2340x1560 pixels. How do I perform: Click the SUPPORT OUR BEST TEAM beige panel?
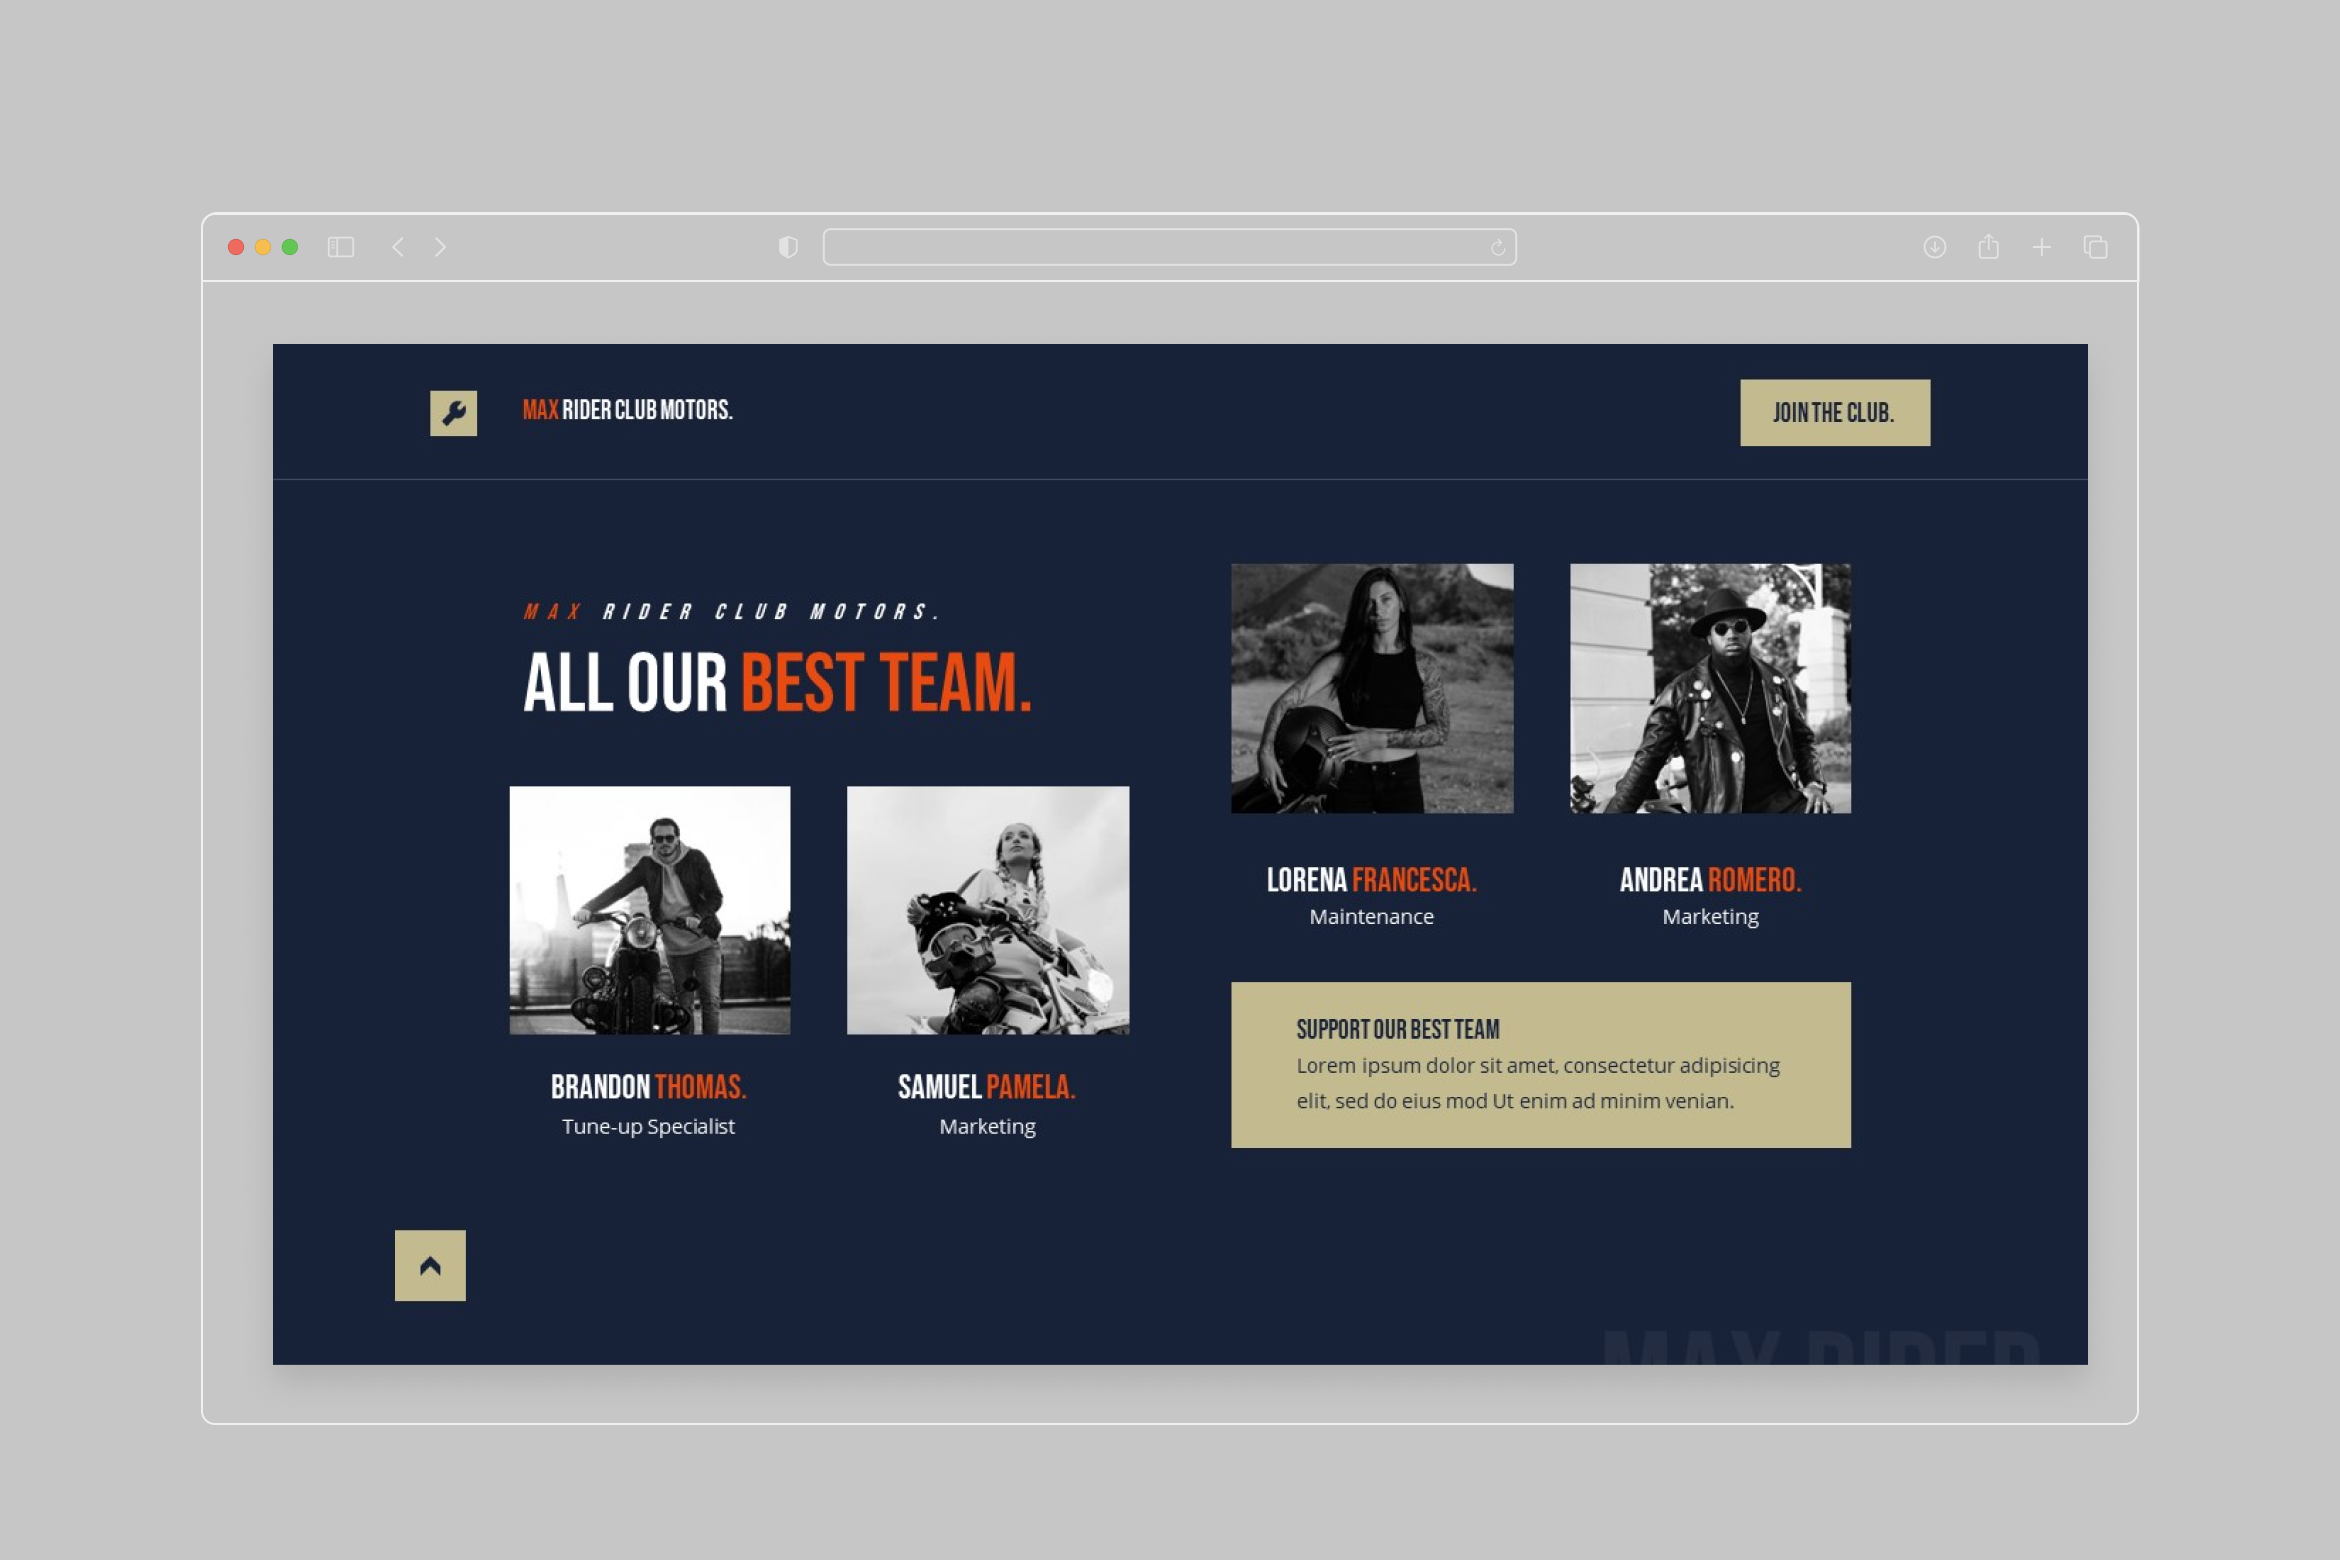pos(1541,1063)
